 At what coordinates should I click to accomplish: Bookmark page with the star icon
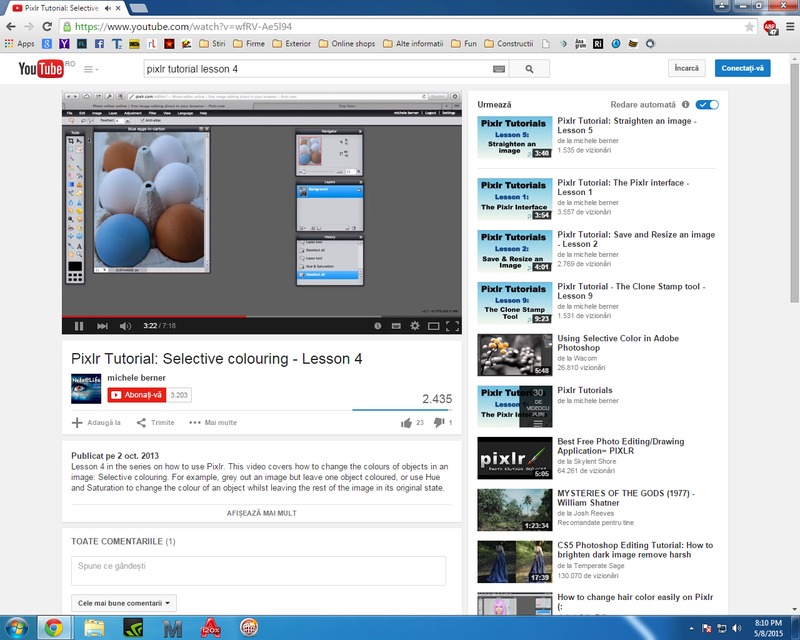[749, 27]
